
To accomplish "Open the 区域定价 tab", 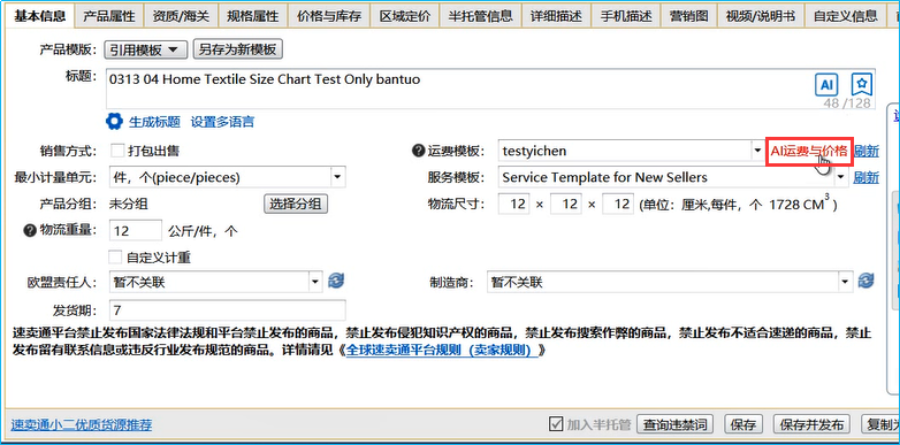I will pyautogui.click(x=405, y=16).
